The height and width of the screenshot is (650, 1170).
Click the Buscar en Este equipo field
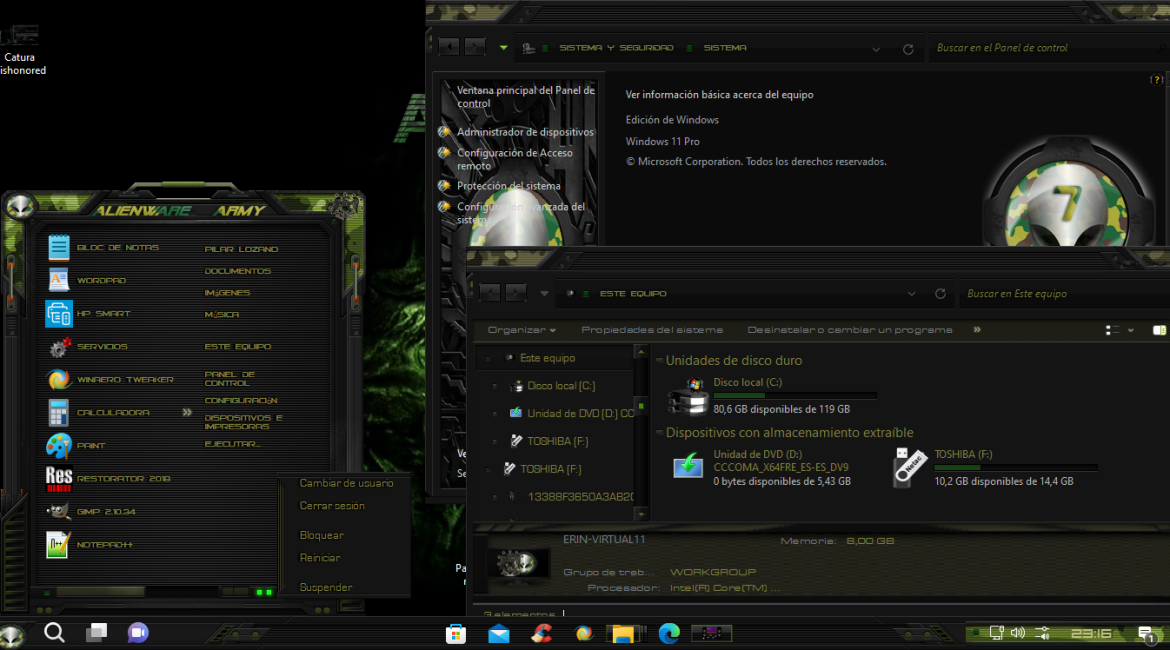point(1060,294)
